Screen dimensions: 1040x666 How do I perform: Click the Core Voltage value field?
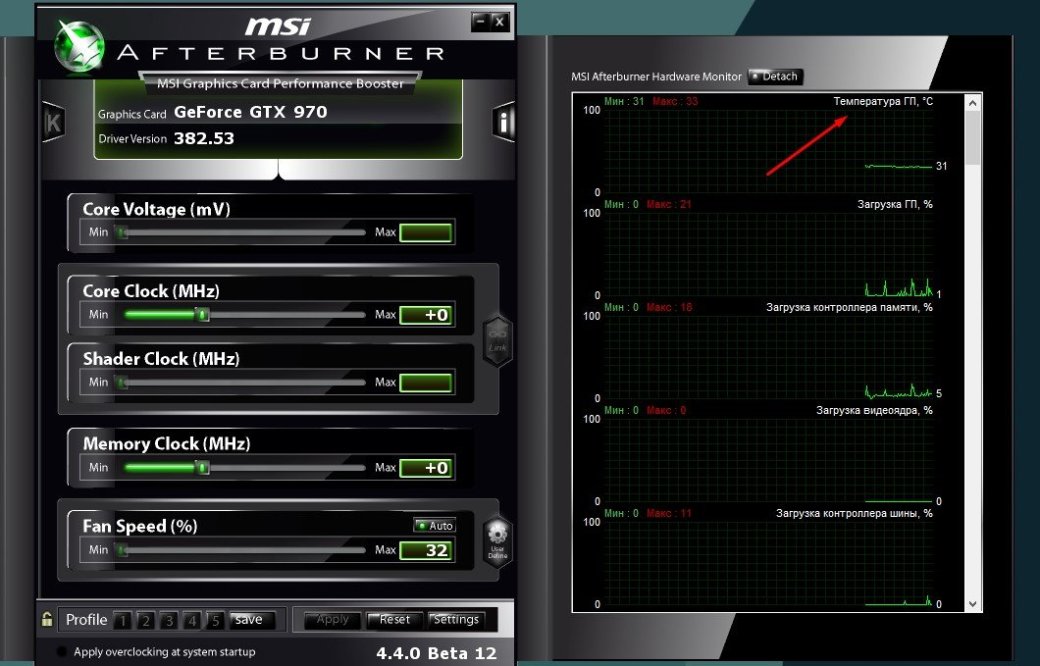[x=426, y=233]
